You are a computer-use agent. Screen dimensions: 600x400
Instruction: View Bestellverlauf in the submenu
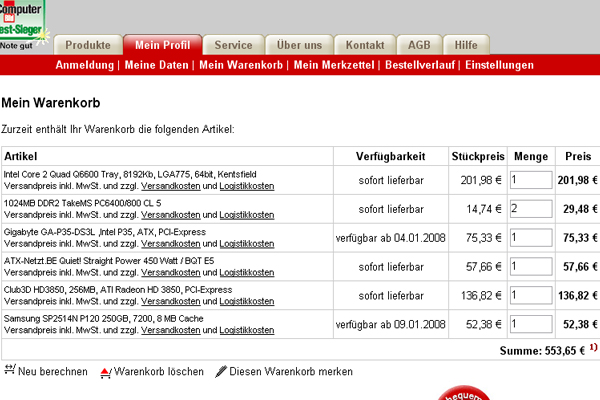click(420, 65)
